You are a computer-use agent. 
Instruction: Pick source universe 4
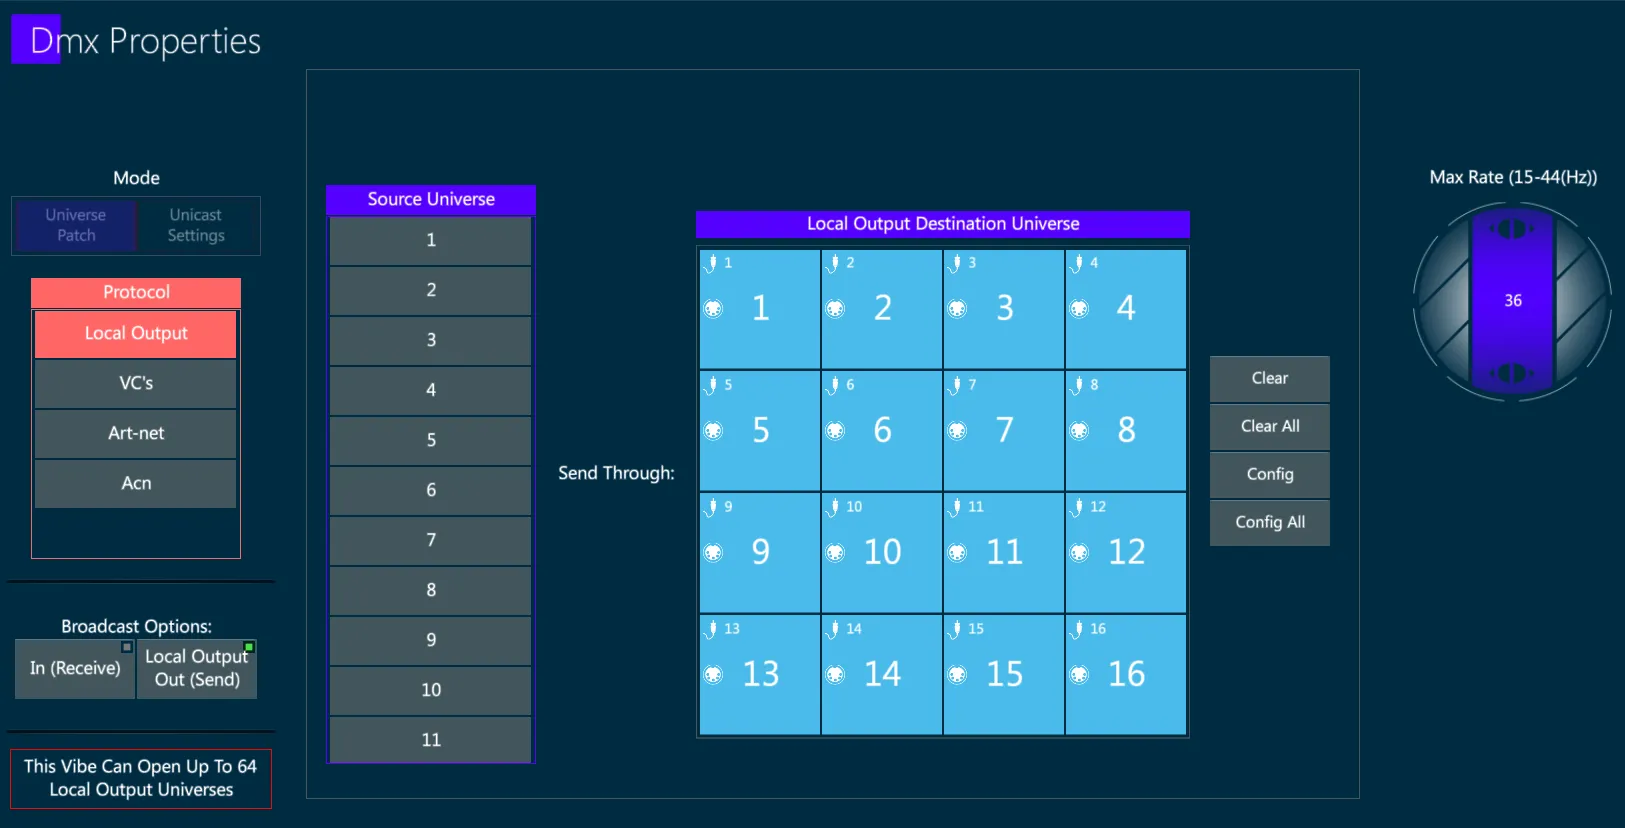tap(431, 390)
